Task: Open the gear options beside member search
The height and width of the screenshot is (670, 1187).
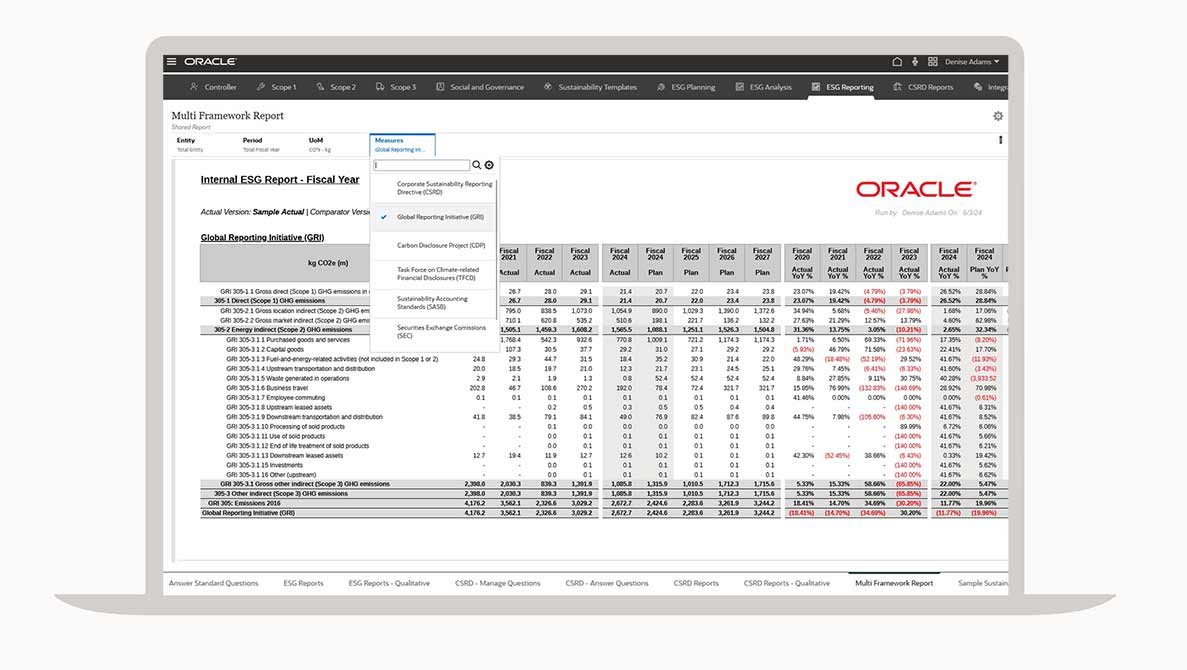Action: [x=489, y=165]
